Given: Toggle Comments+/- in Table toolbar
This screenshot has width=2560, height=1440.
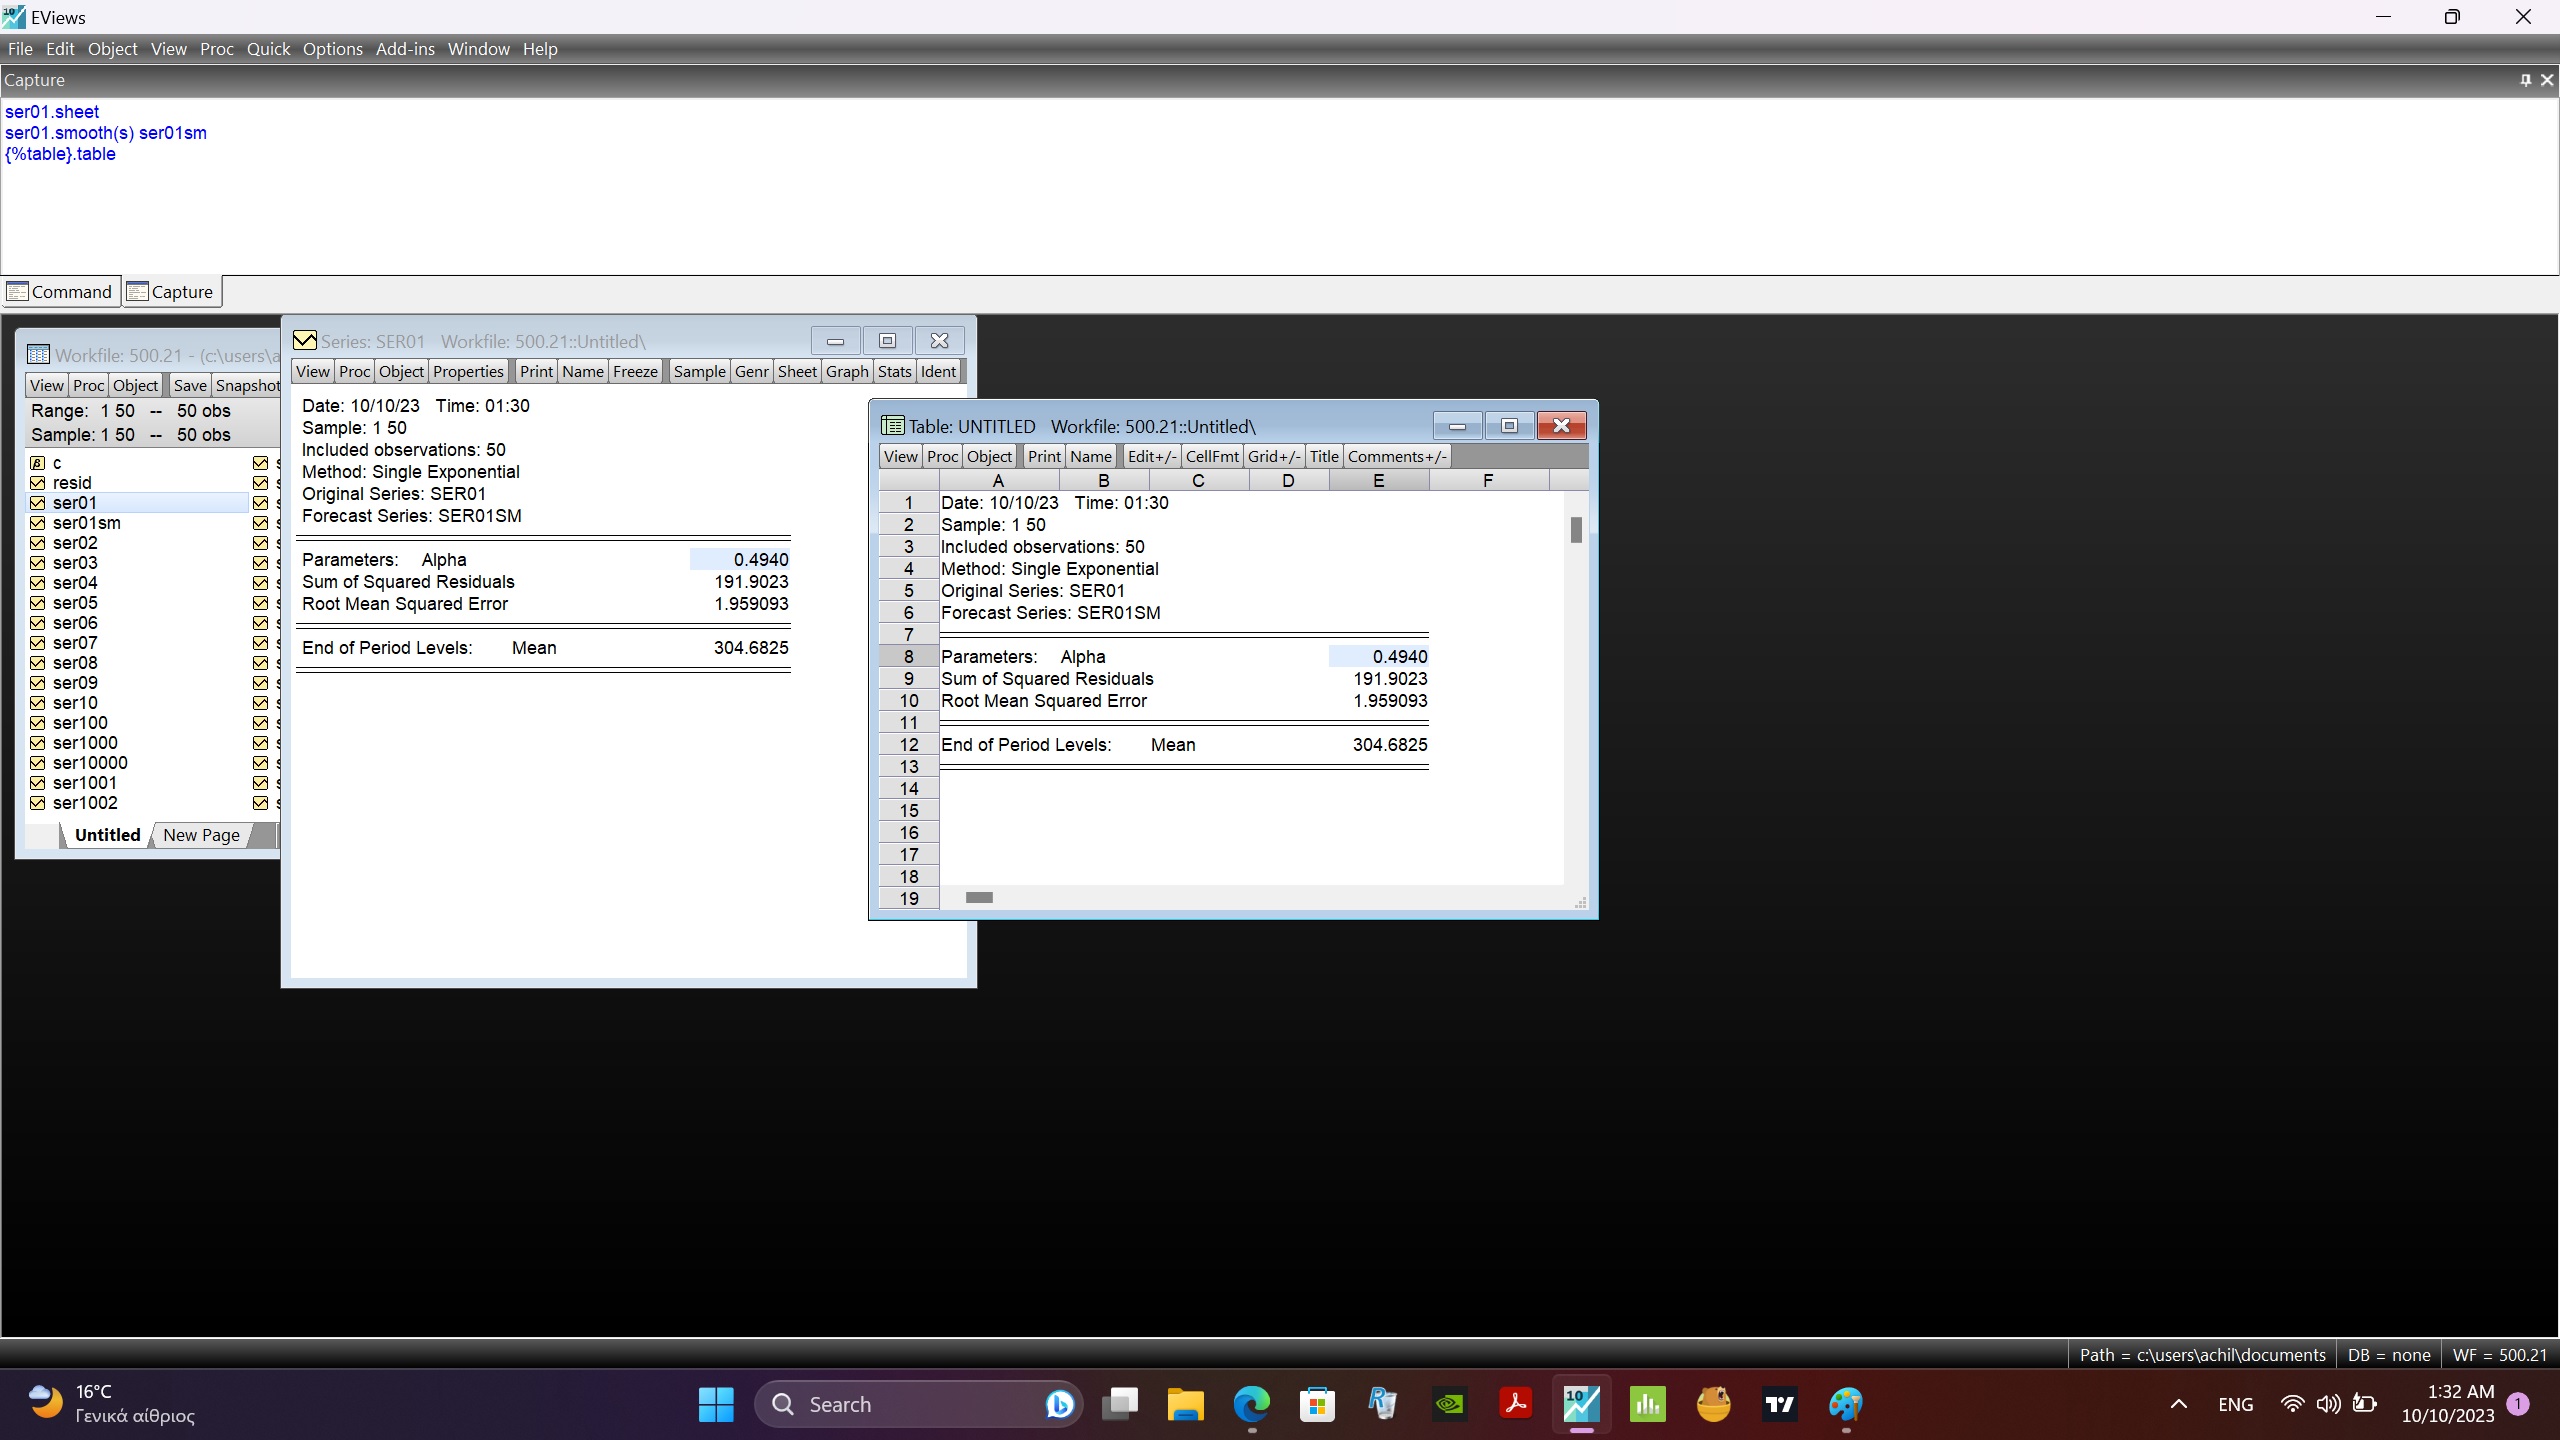Looking at the screenshot, I should [x=1396, y=456].
